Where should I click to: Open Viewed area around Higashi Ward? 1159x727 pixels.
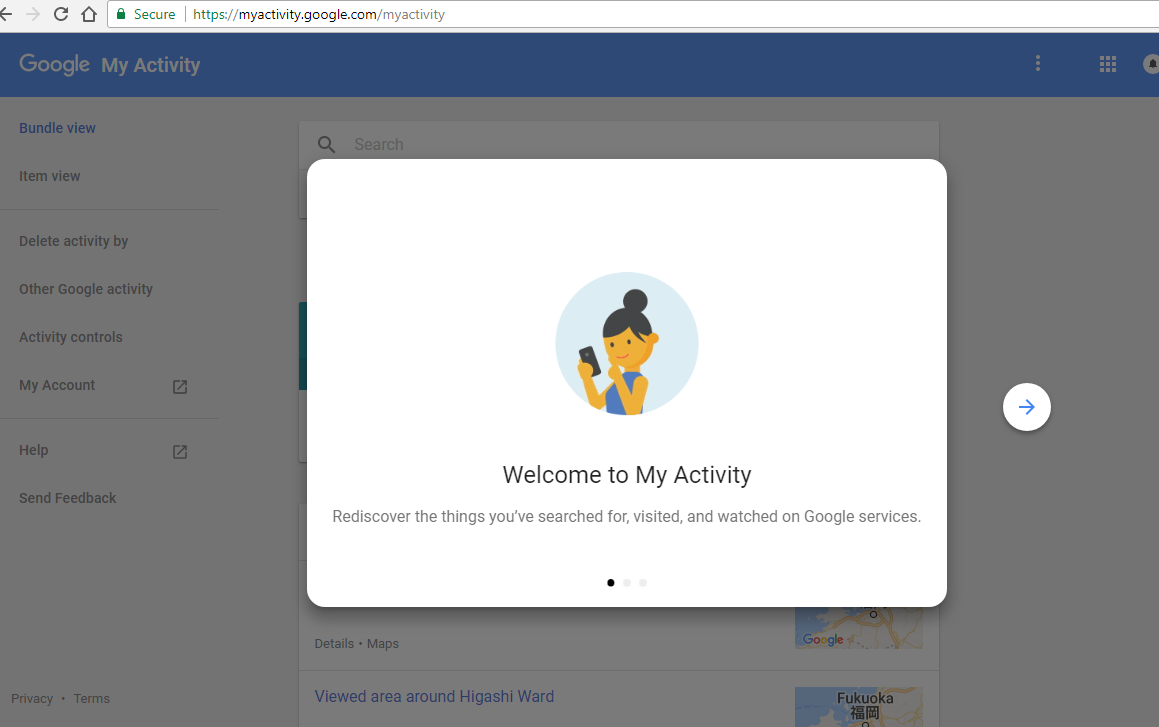point(434,696)
